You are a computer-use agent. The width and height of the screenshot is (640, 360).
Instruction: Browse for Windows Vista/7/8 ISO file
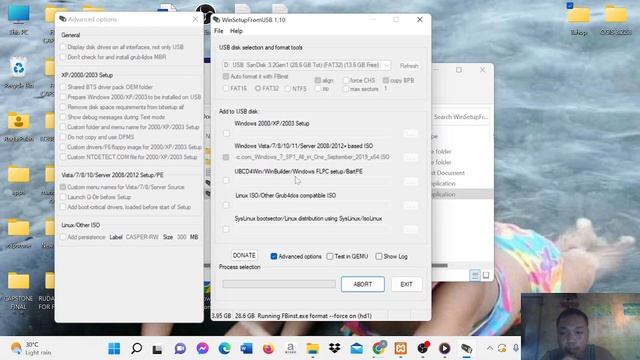coord(411,157)
